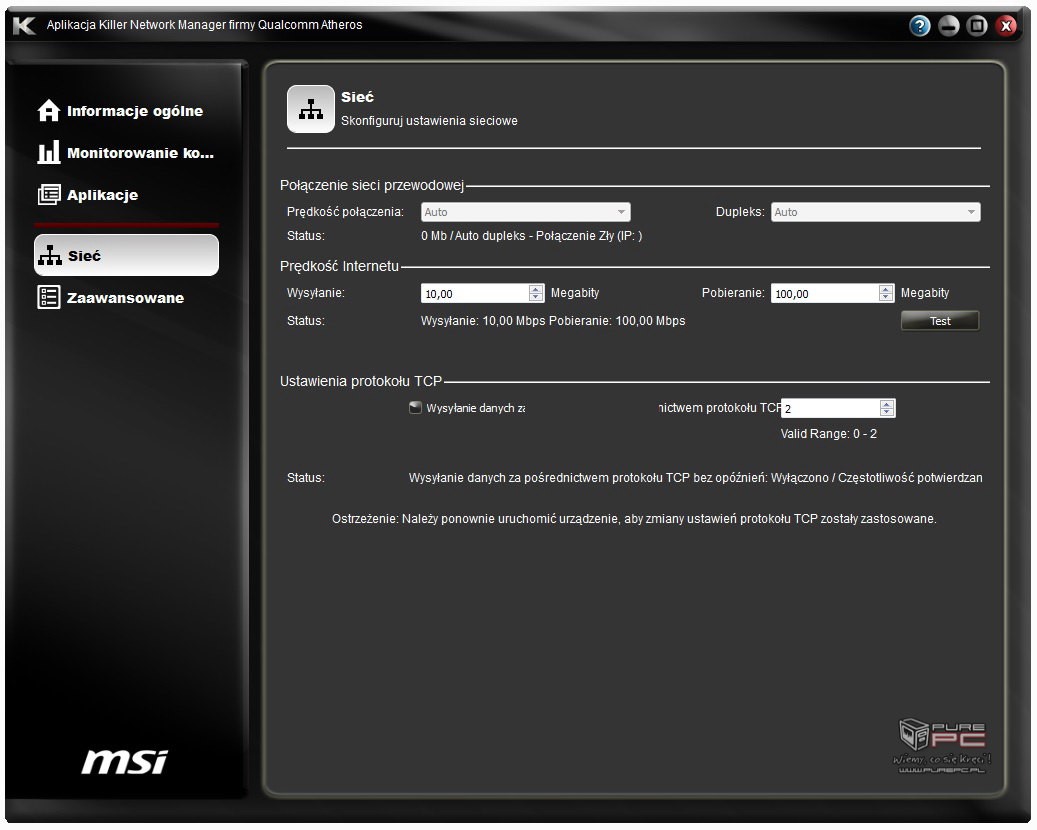This screenshot has width=1037, height=830.
Task: Click the Wysyłanie speed input field
Action: [474, 294]
